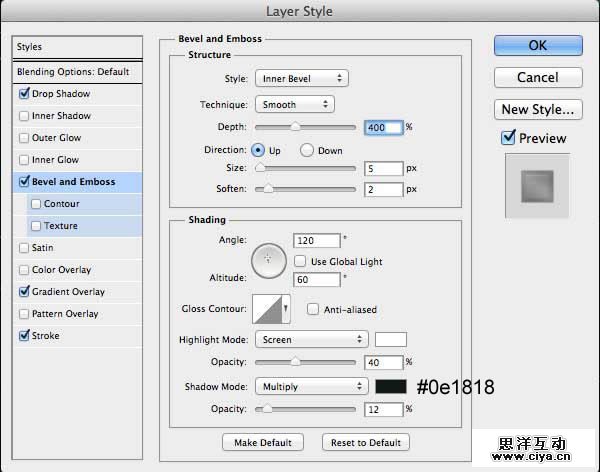
Task: Expand the Technique dropdown set to Smooth
Action: click(x=295, y=104)
